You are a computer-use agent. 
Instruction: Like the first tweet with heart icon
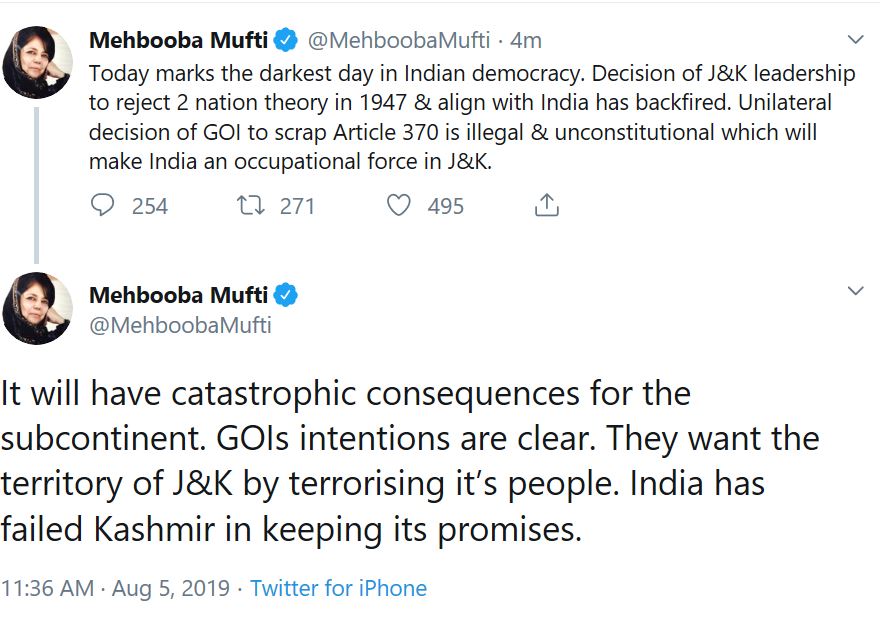(x=398, y=206)
